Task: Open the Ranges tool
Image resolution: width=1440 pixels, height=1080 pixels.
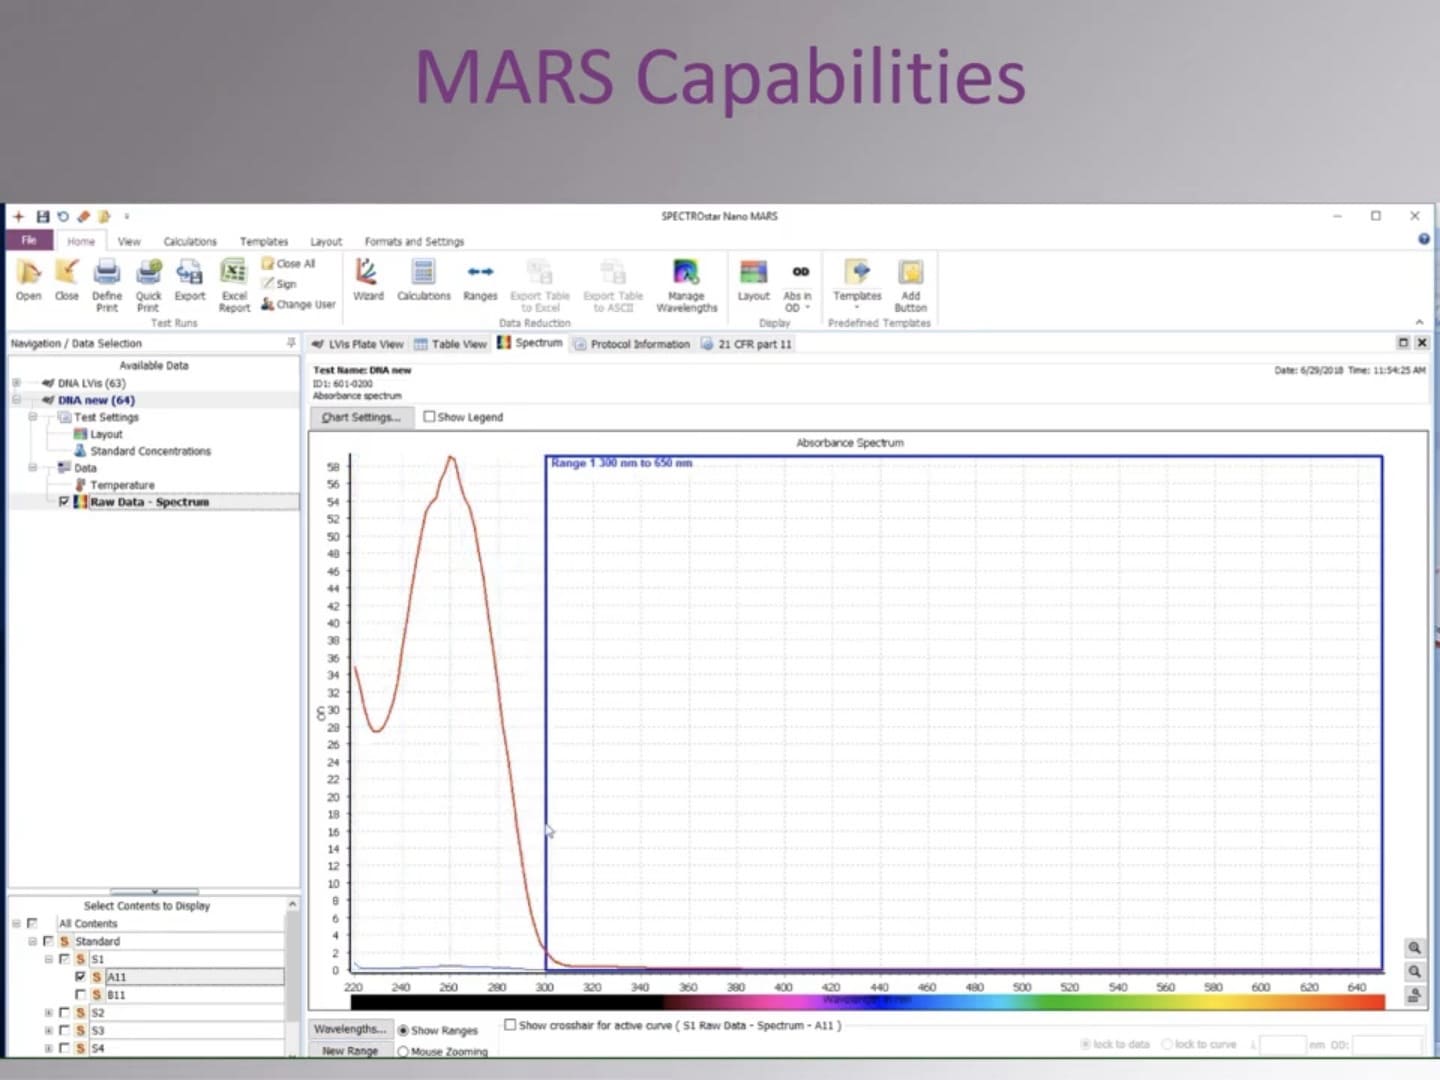Action: (480, 280)
